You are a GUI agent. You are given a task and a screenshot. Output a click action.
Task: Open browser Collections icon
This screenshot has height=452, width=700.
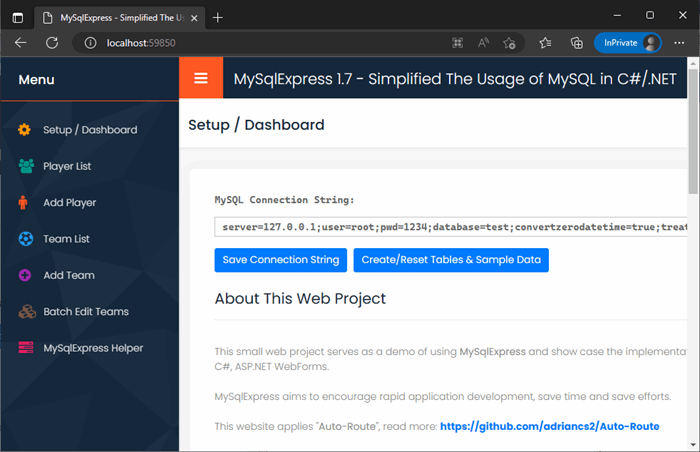click(576, 43)
